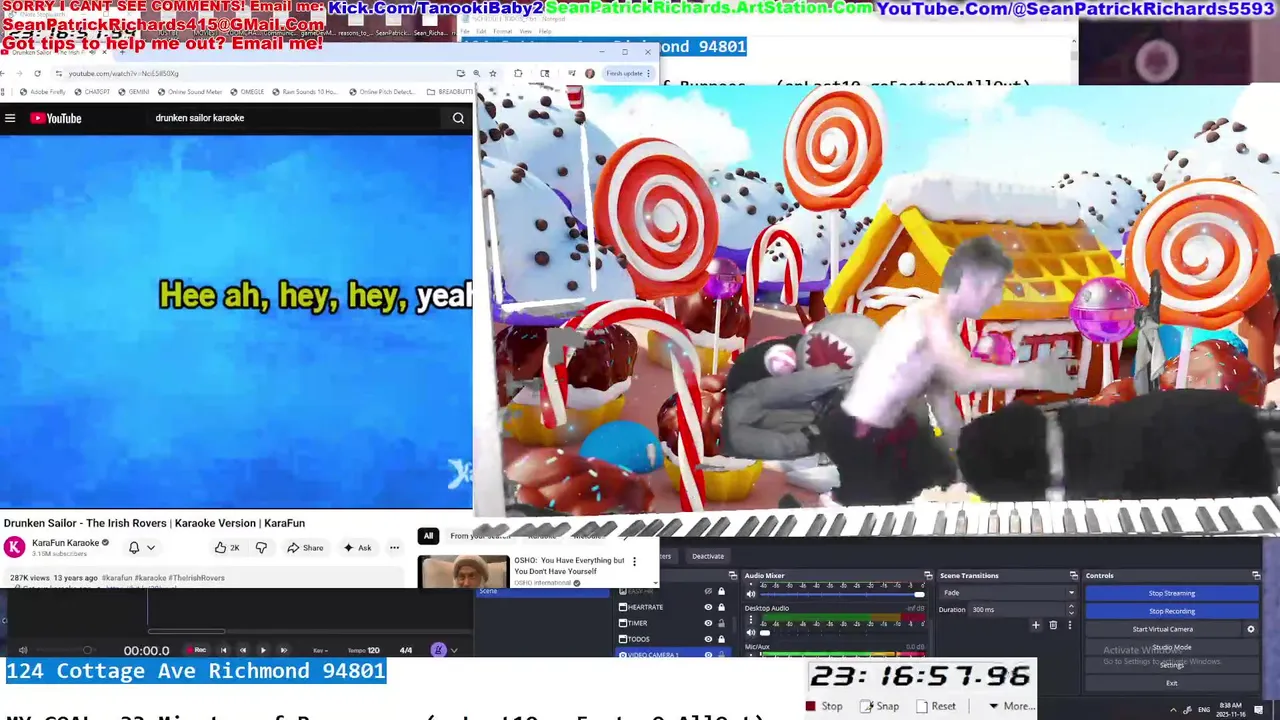Open GEMINI bookmark
The width and height of the screenshot is (1280, 720).
(134, 92)
